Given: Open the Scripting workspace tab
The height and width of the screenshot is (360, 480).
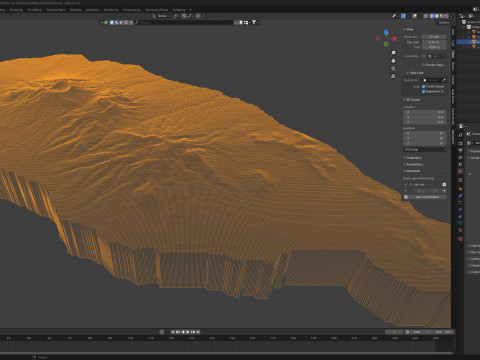Looking at the screenshot, I should pos(179,10).
